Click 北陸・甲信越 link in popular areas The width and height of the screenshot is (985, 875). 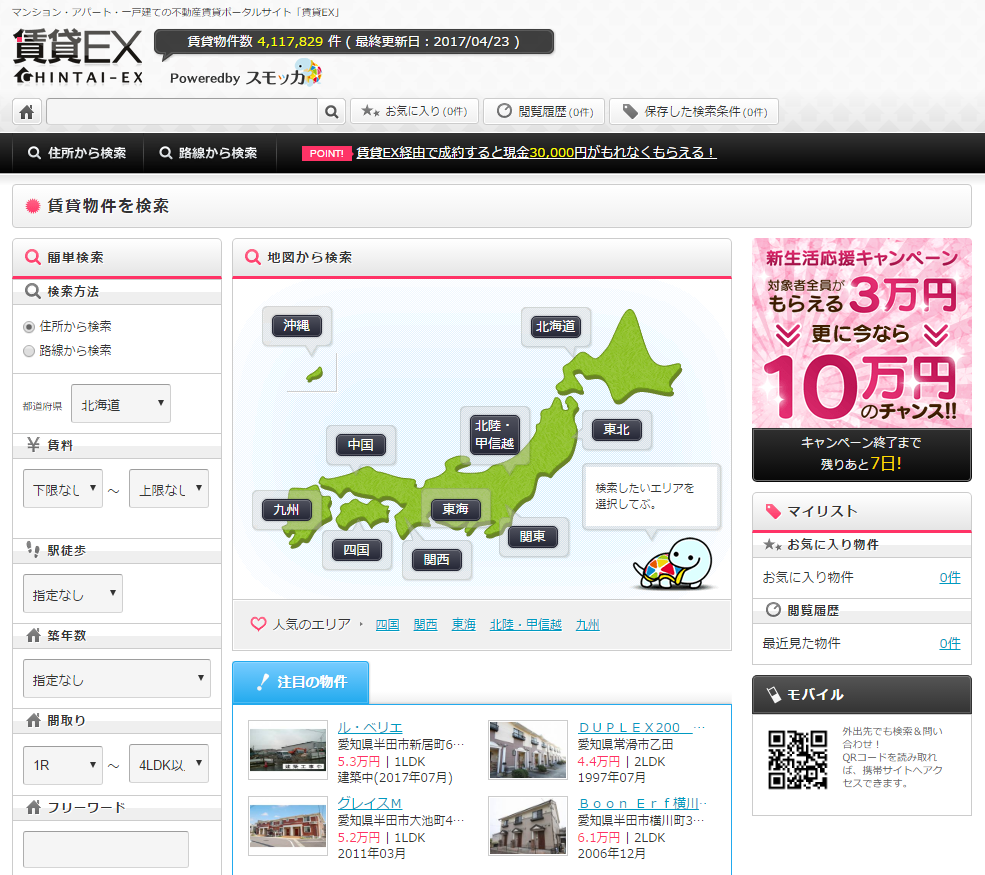click(526, 624)
